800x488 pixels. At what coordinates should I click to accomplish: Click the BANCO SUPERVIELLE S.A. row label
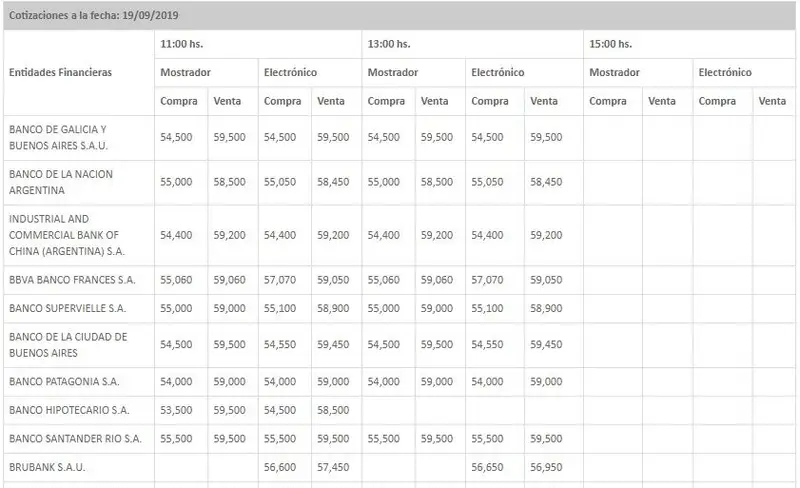click(x=67, y=309)
